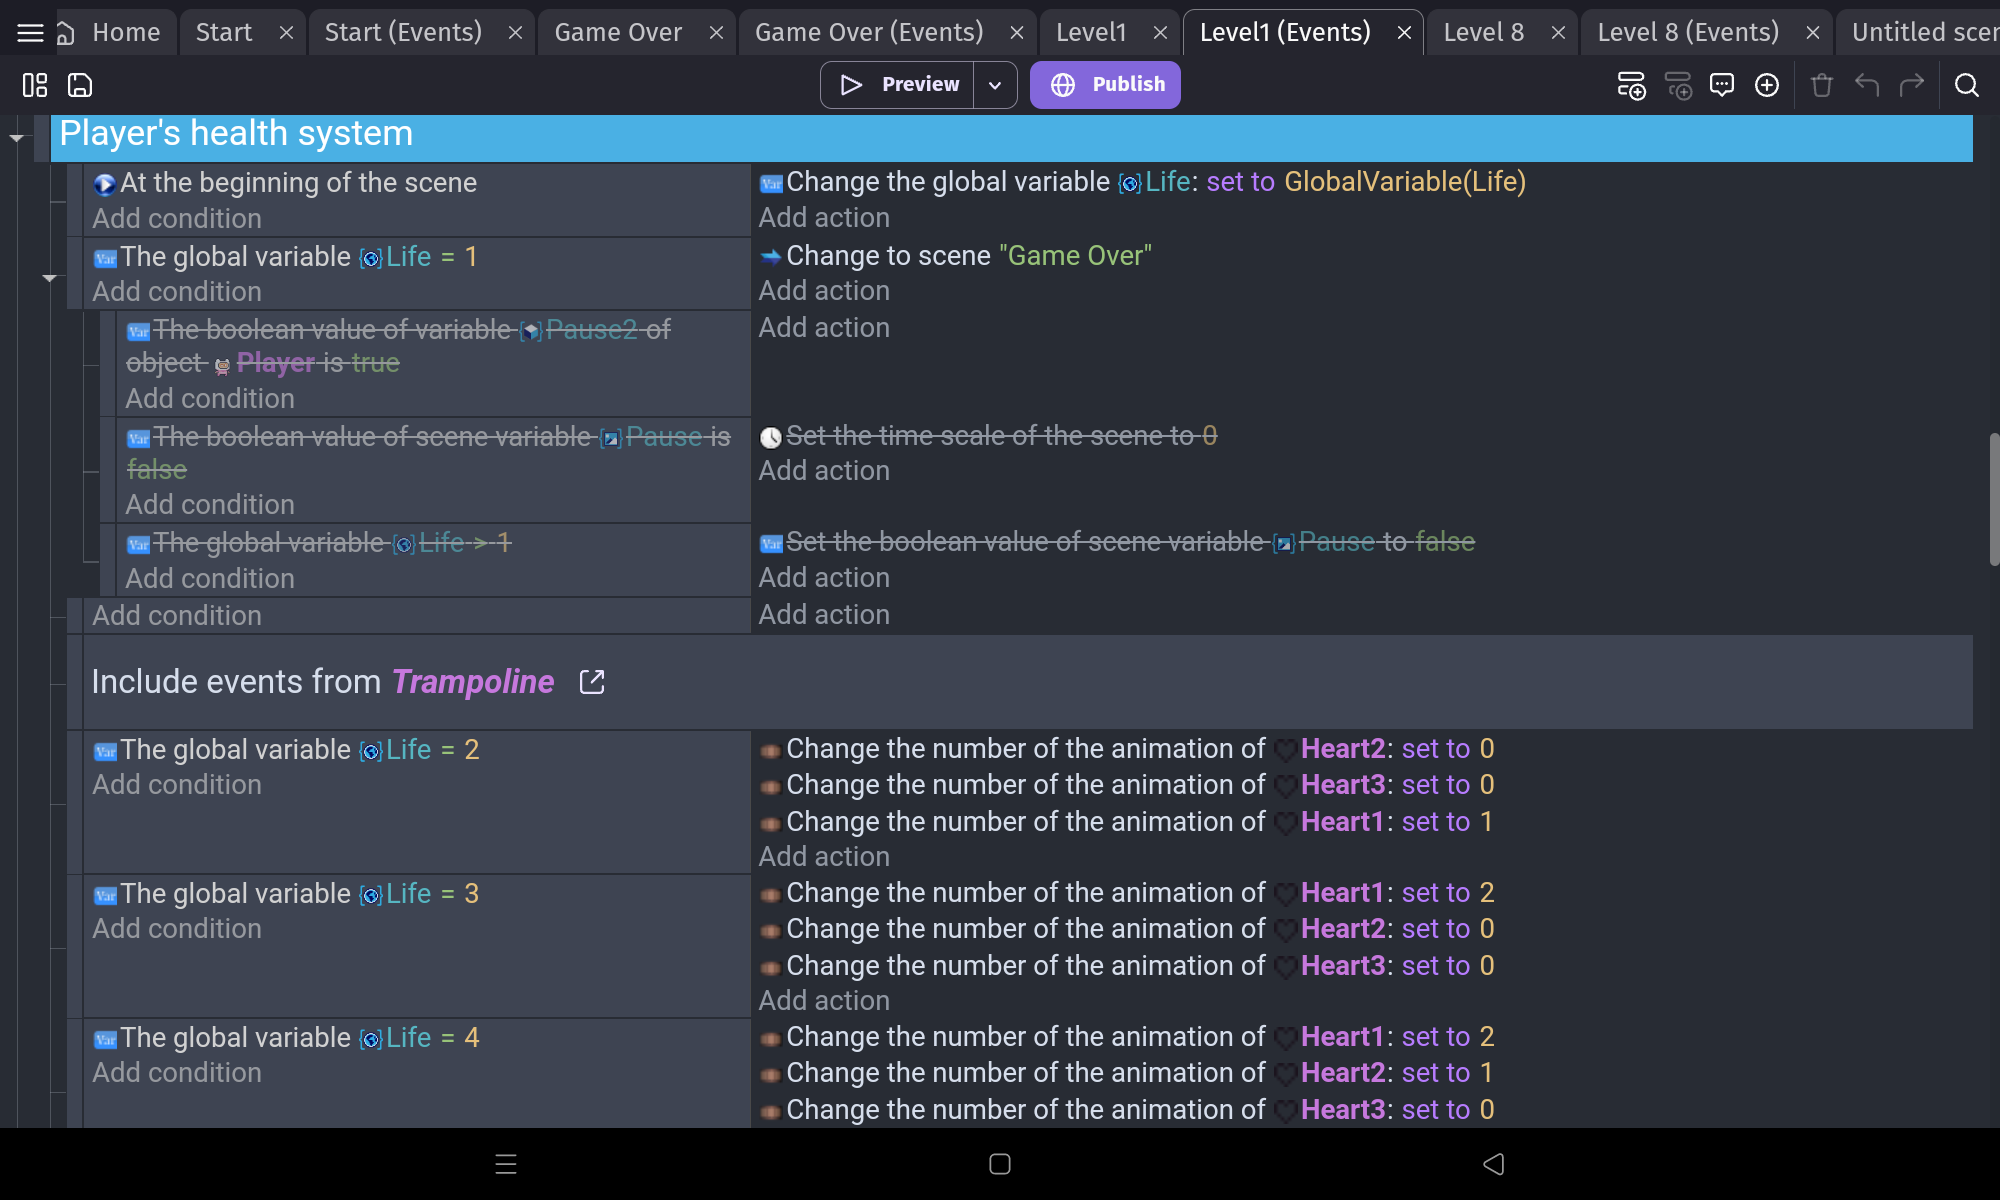Open the add other event type icon
The image size is (2000, 1200).
tap(1767, 85)
